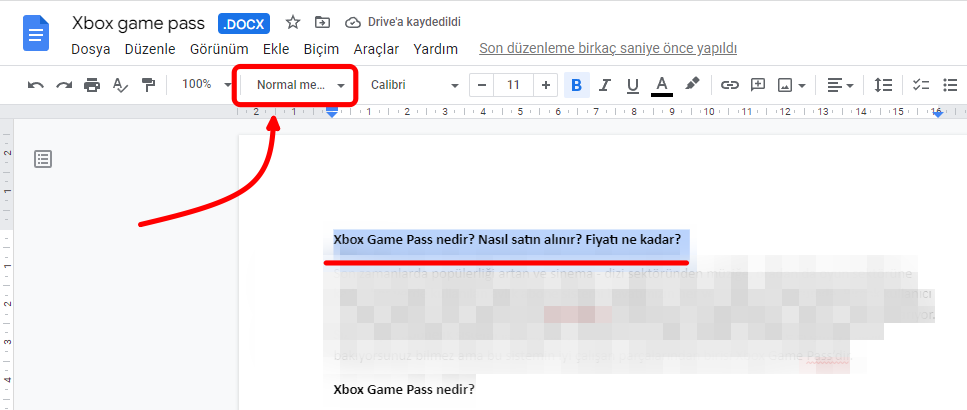Image resolution: width=967 pixels, height=410 pixels.
Task: Open the Yardım menu
Action: pos(435,49)
